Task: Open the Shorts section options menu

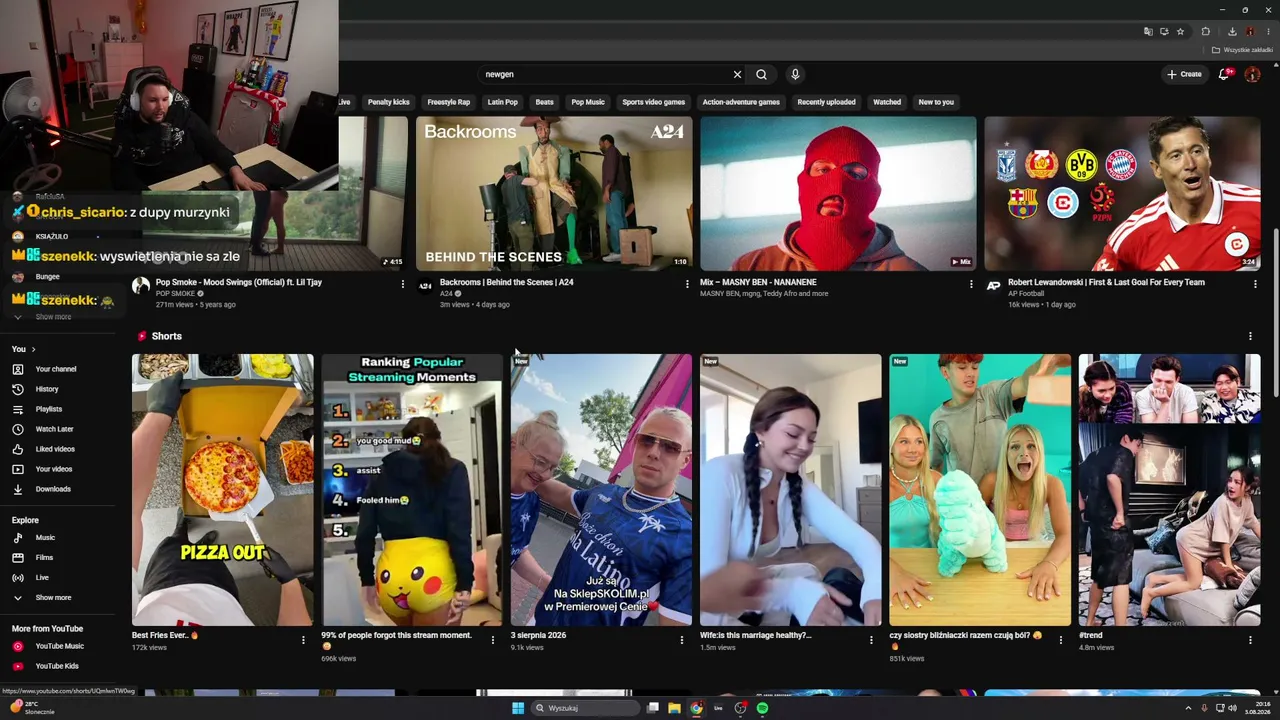Action: (x=1250, y=336)
